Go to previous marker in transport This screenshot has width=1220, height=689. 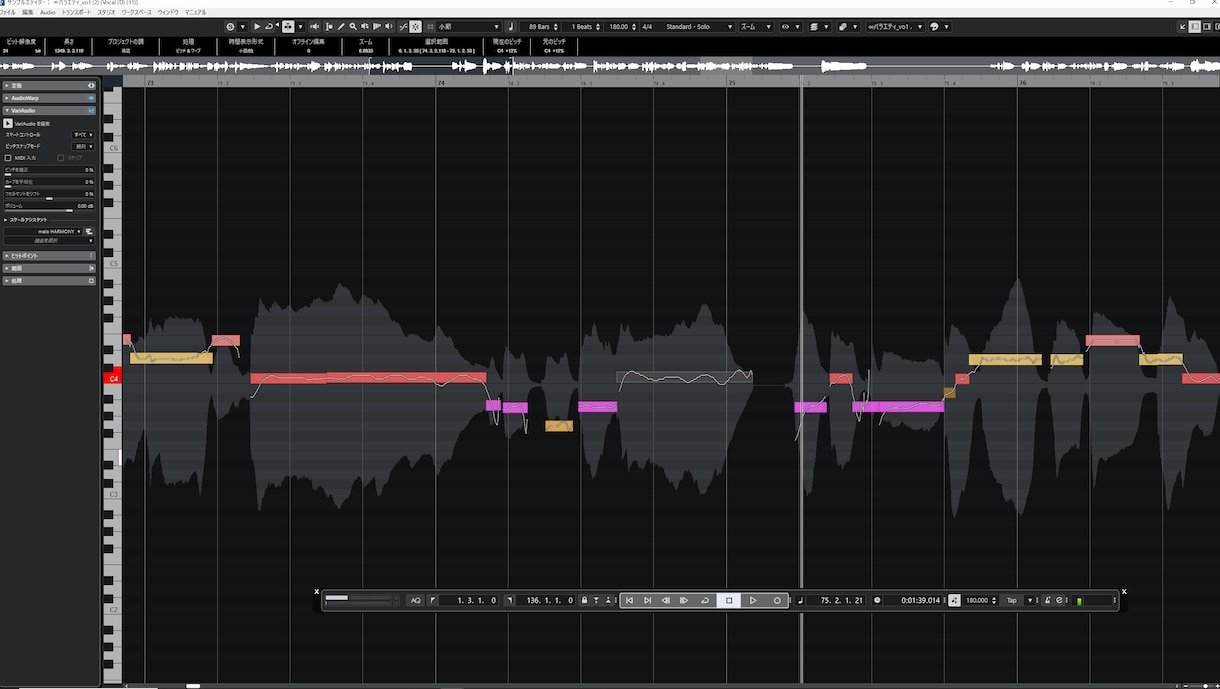pyautogui.click(x=629, y=600)
